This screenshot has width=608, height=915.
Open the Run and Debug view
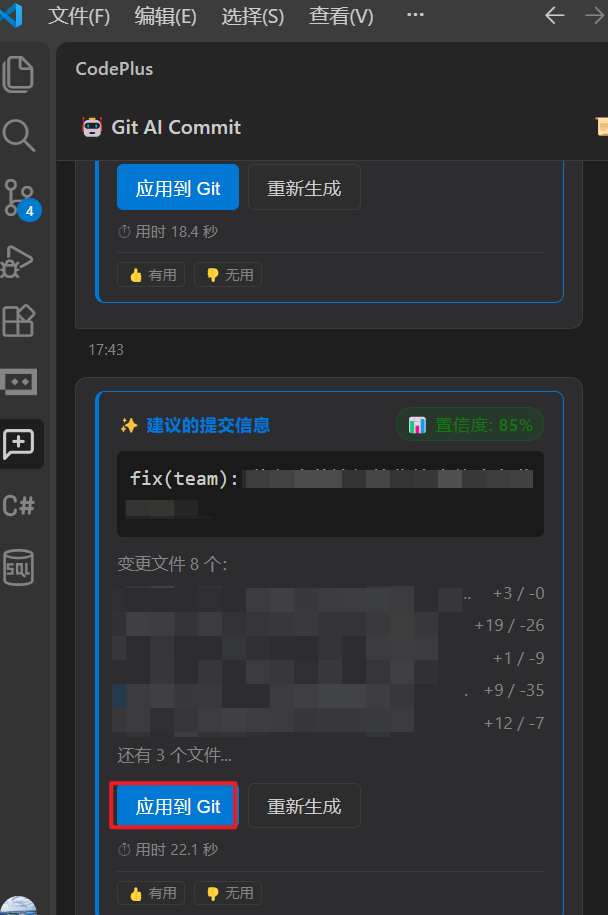click(18, 261)
